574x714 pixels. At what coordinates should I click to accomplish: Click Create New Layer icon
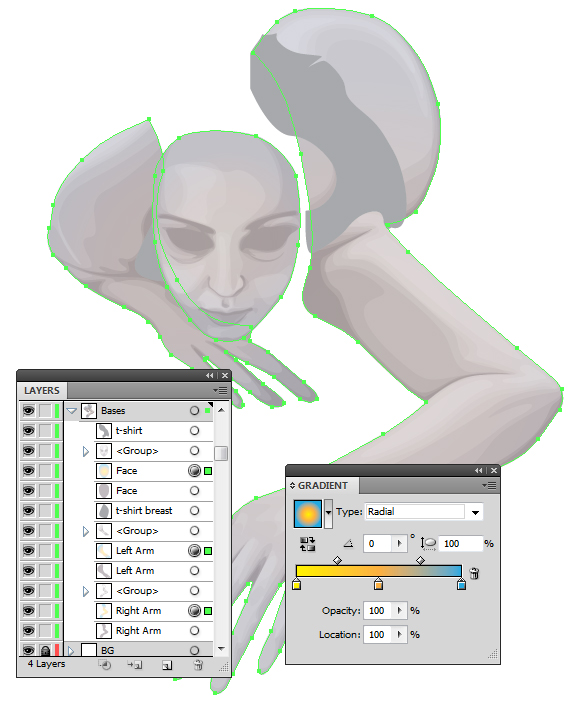(x=167, y=665)
